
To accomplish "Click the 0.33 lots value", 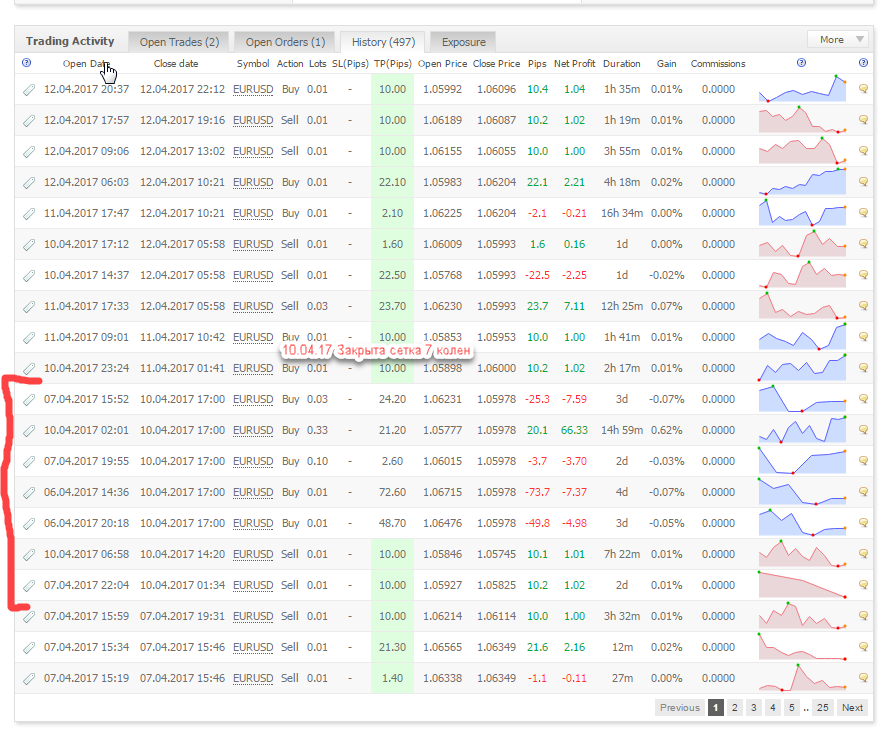I will click(x=317, y=430).
